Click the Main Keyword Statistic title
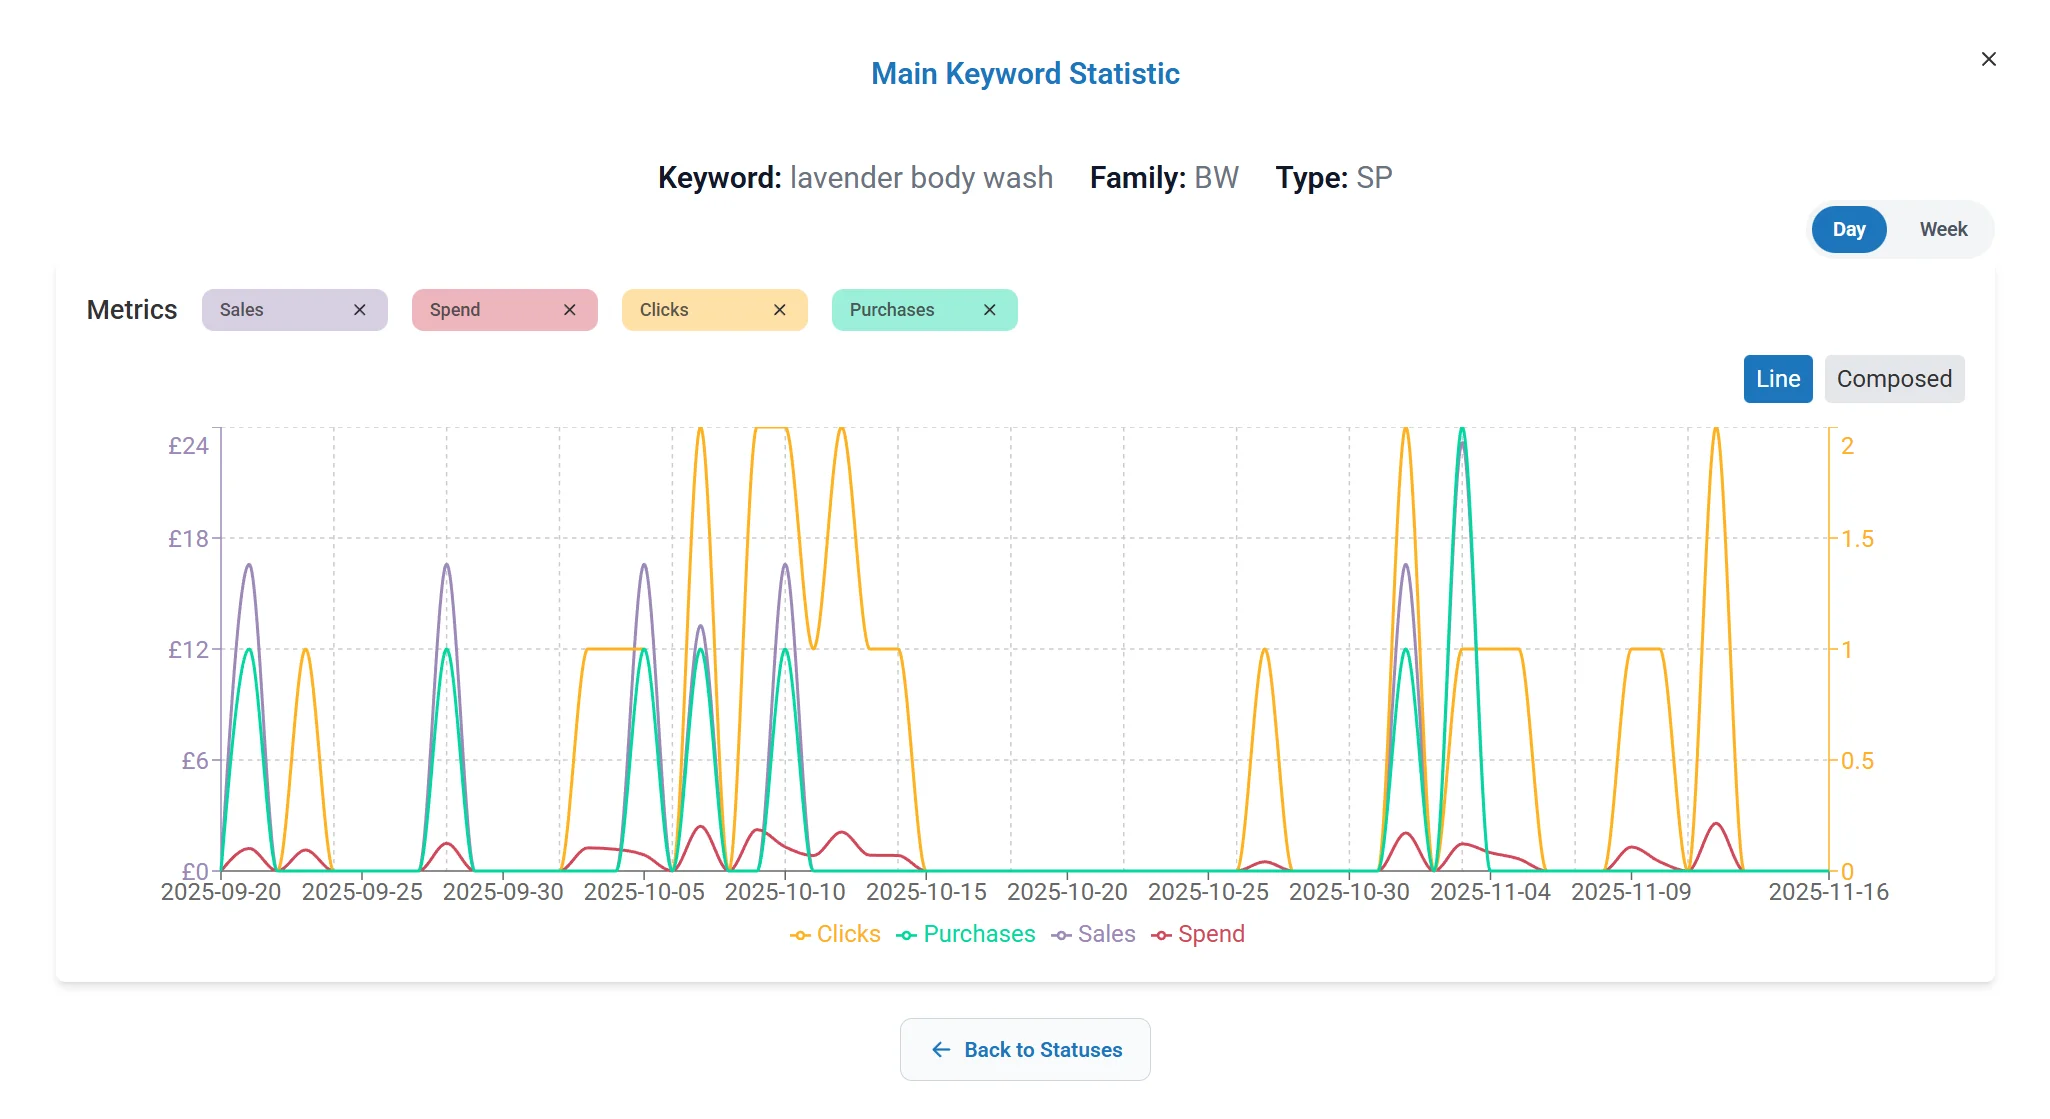Screen dimensions: 2050x1119 point(1024,73)
